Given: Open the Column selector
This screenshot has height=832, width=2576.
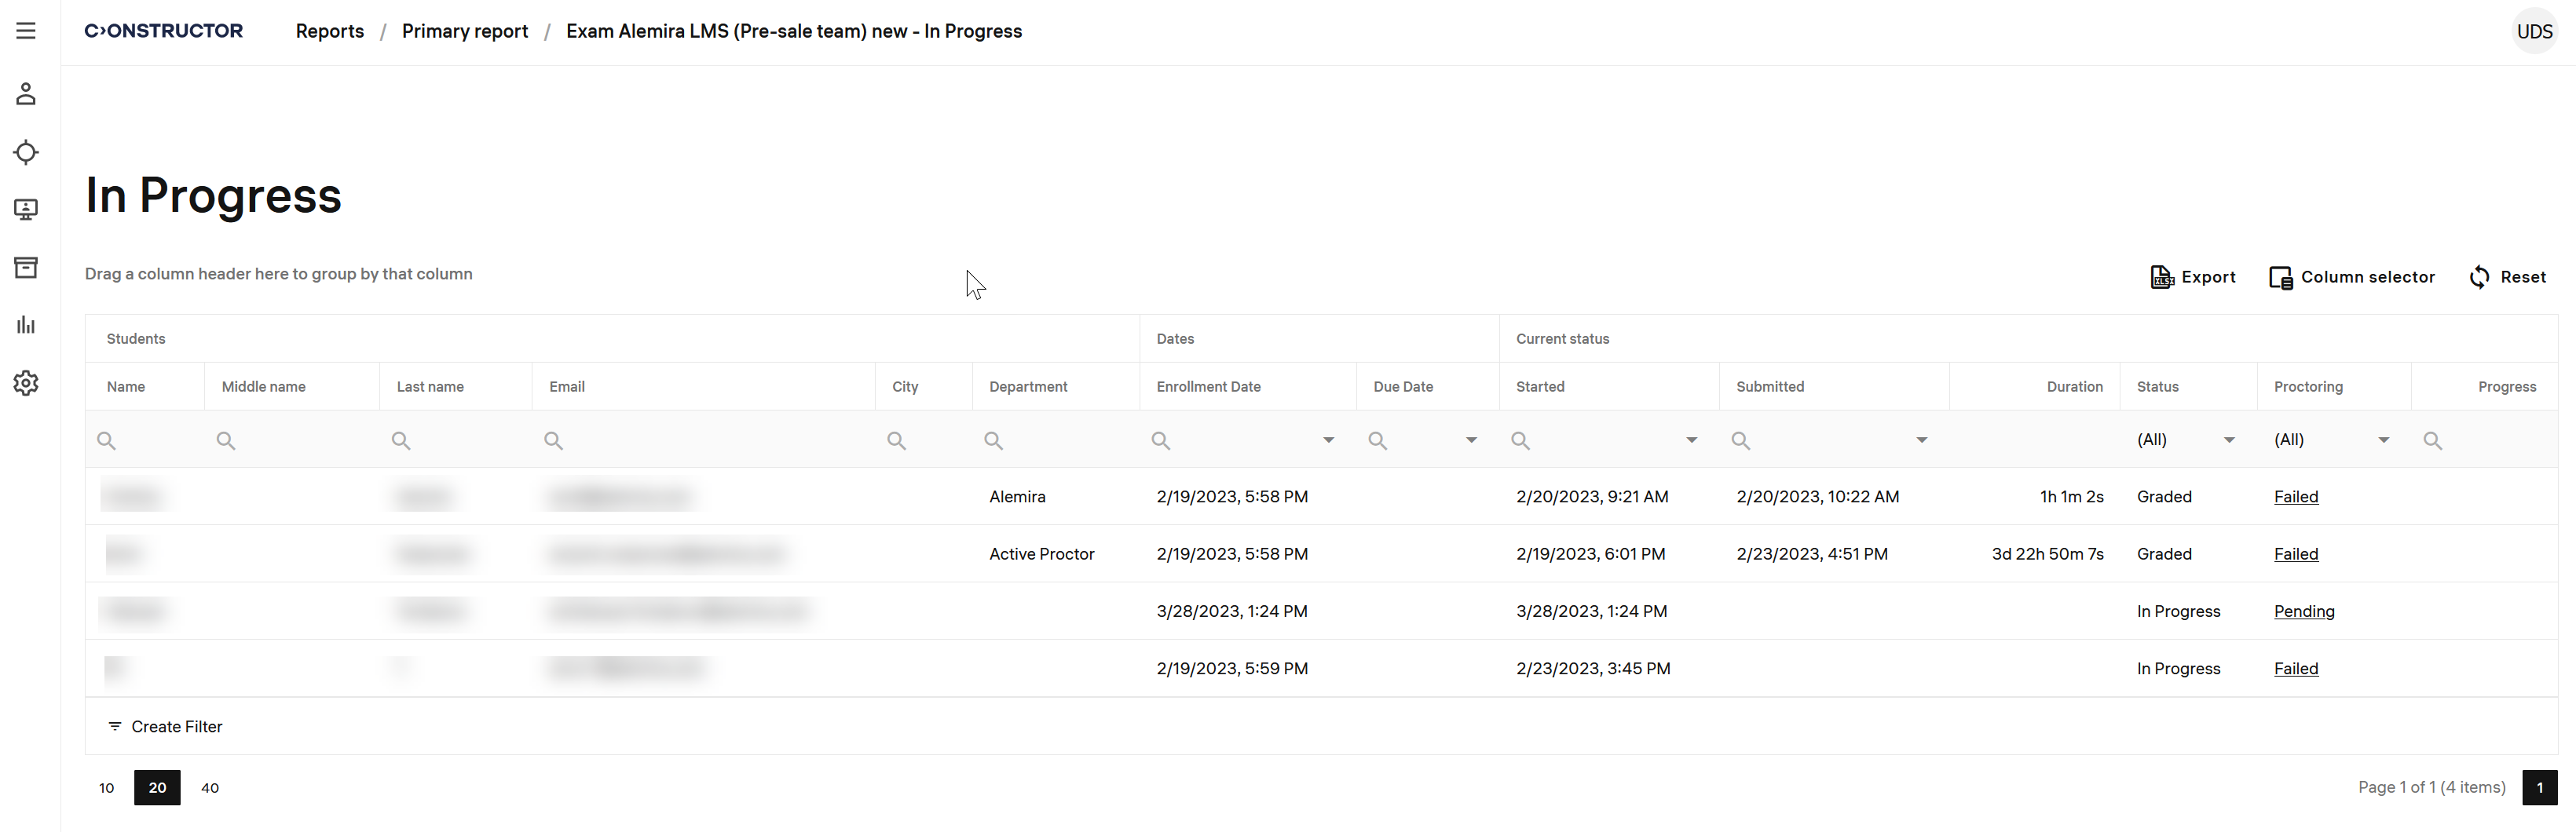Looking at the screenshot, I should (x=2351, y=277).
